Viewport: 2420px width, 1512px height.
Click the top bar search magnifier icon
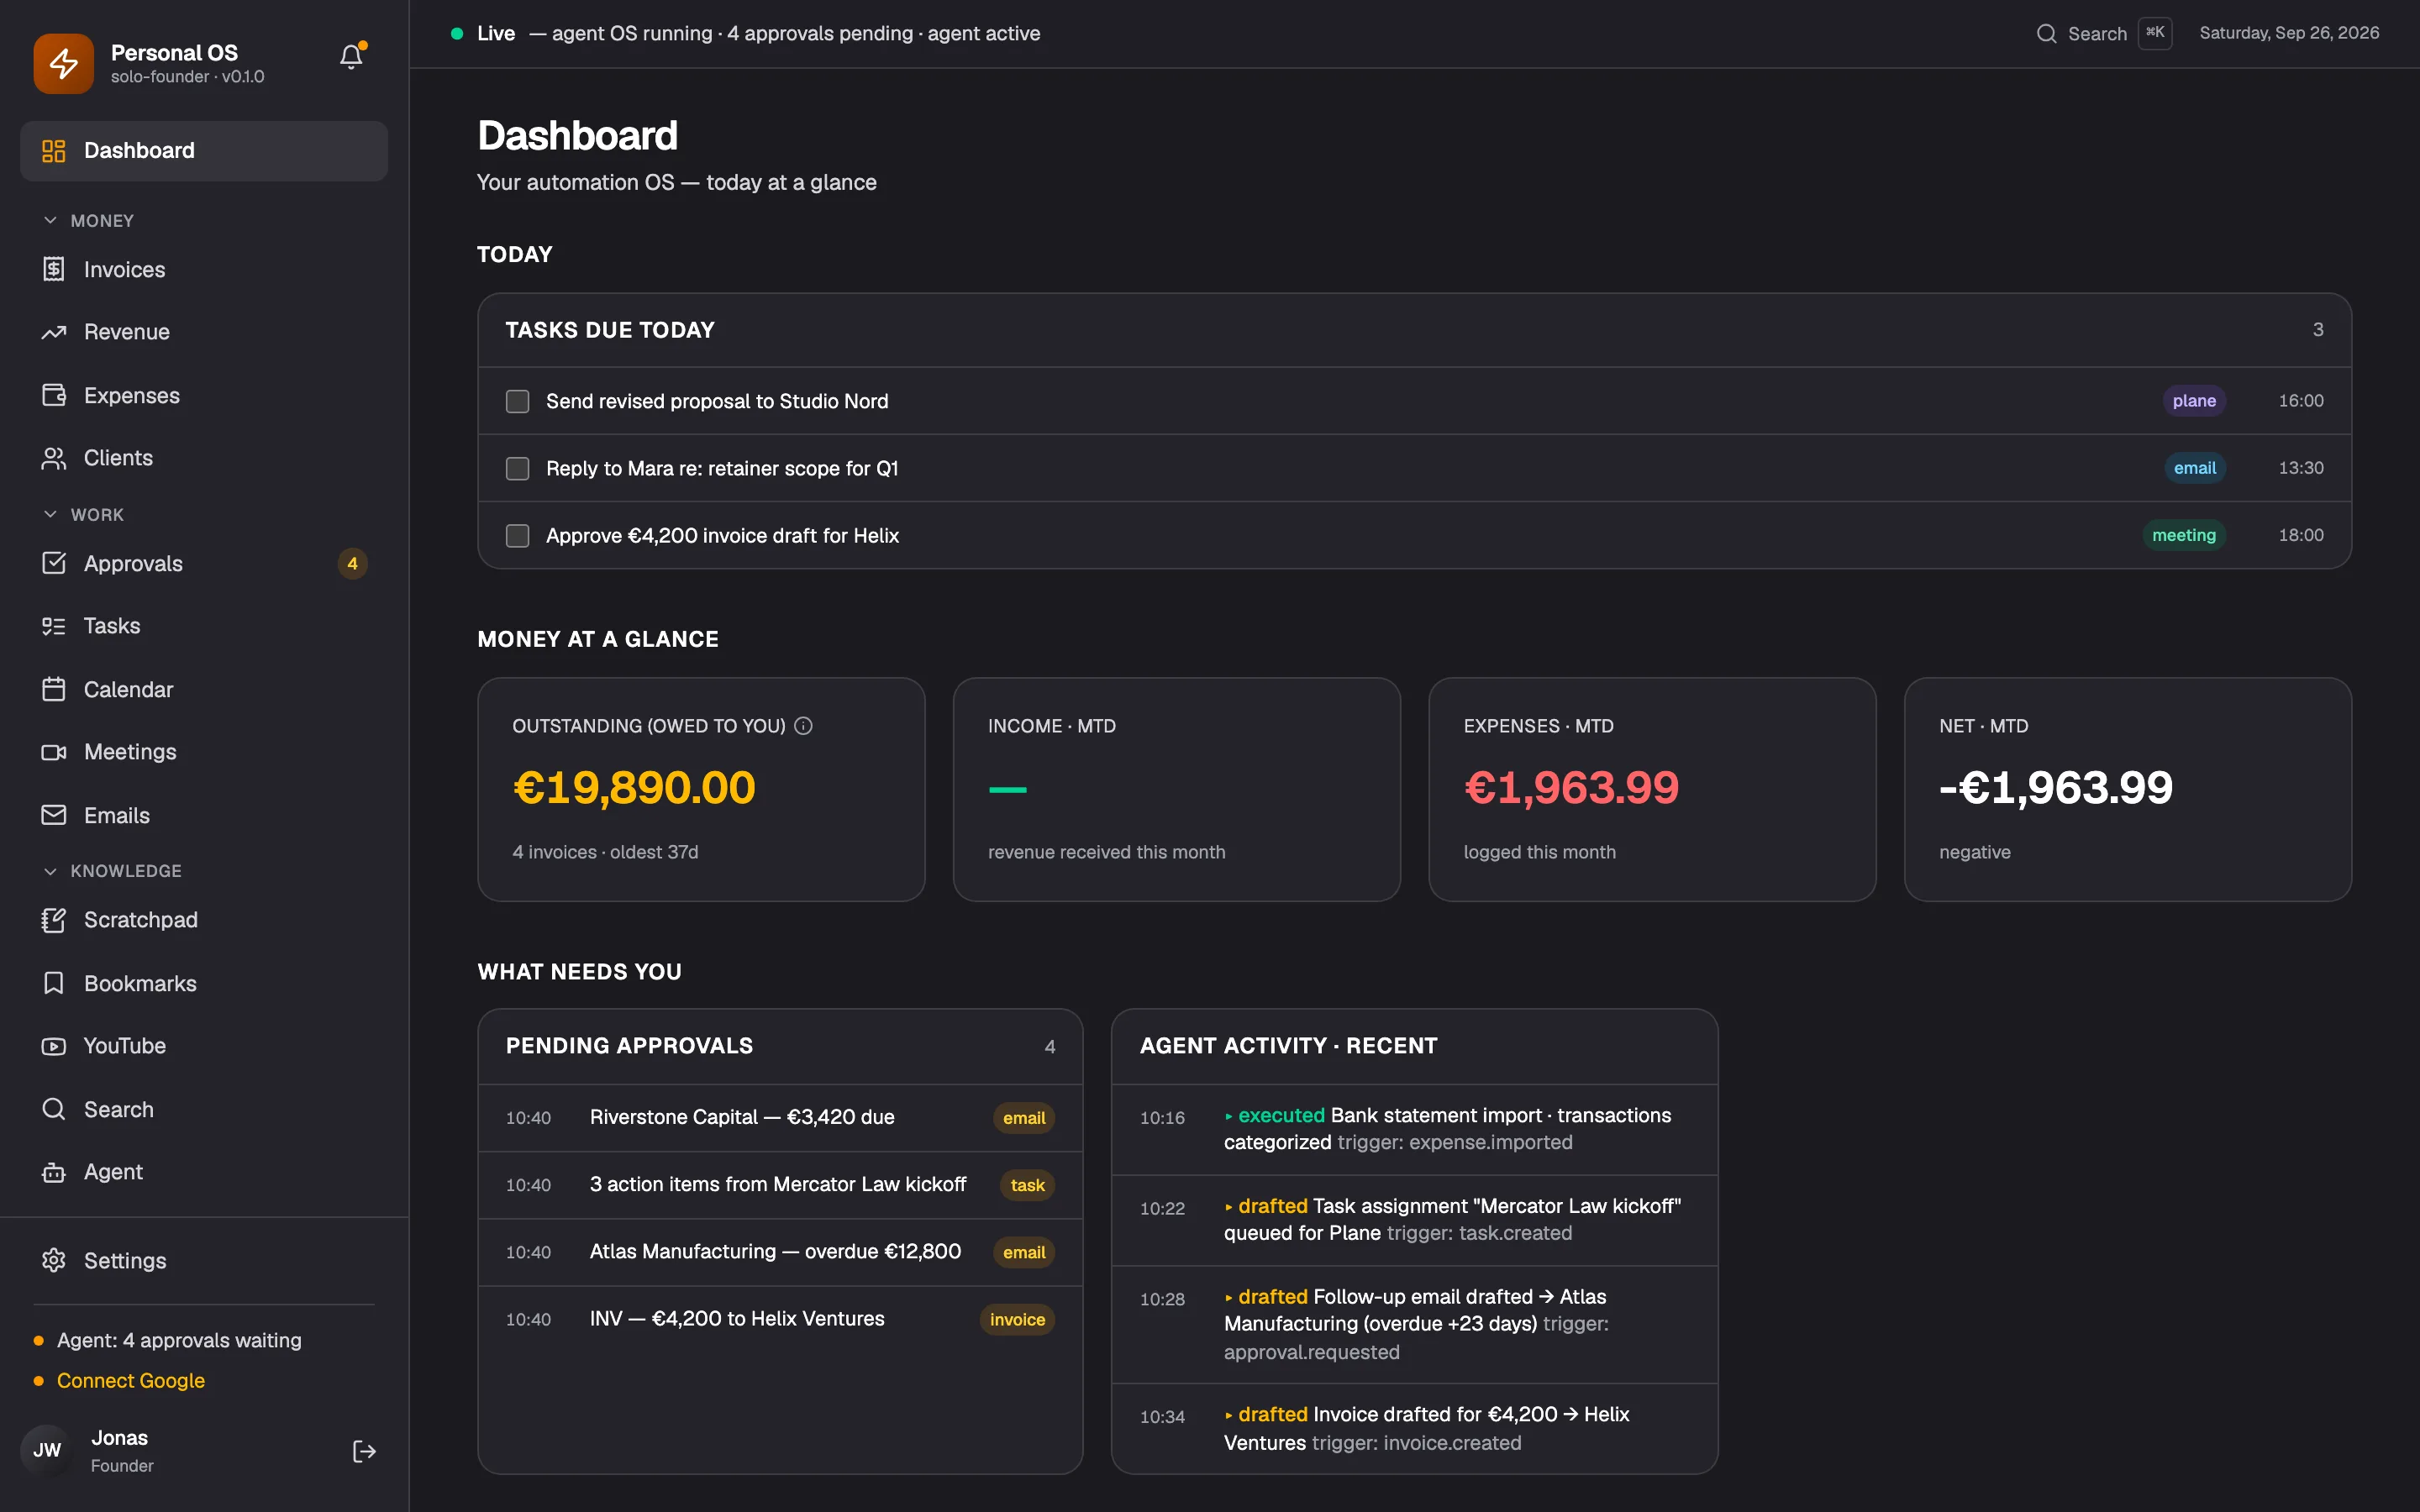point(2046,33)
